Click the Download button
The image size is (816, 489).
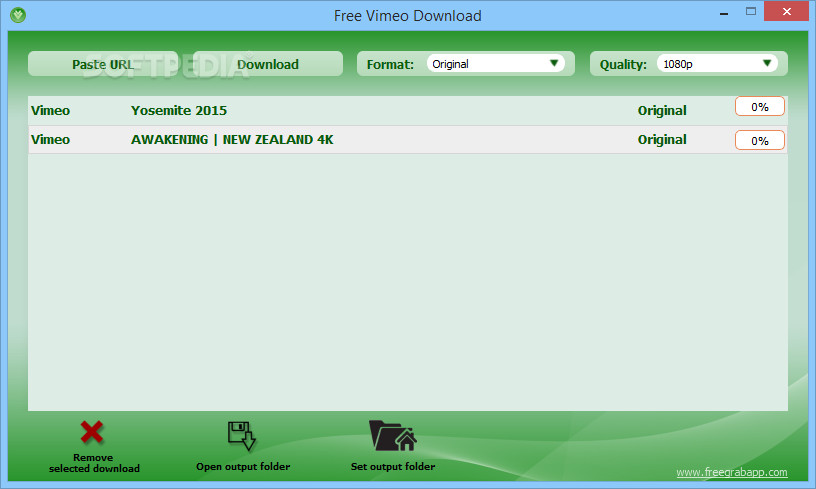coord(267,64)
